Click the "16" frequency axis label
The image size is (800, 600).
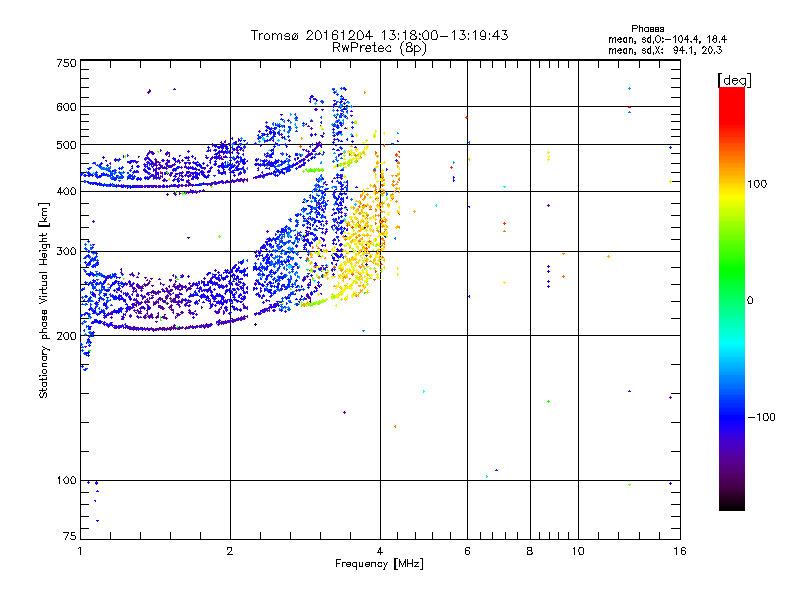680,551
